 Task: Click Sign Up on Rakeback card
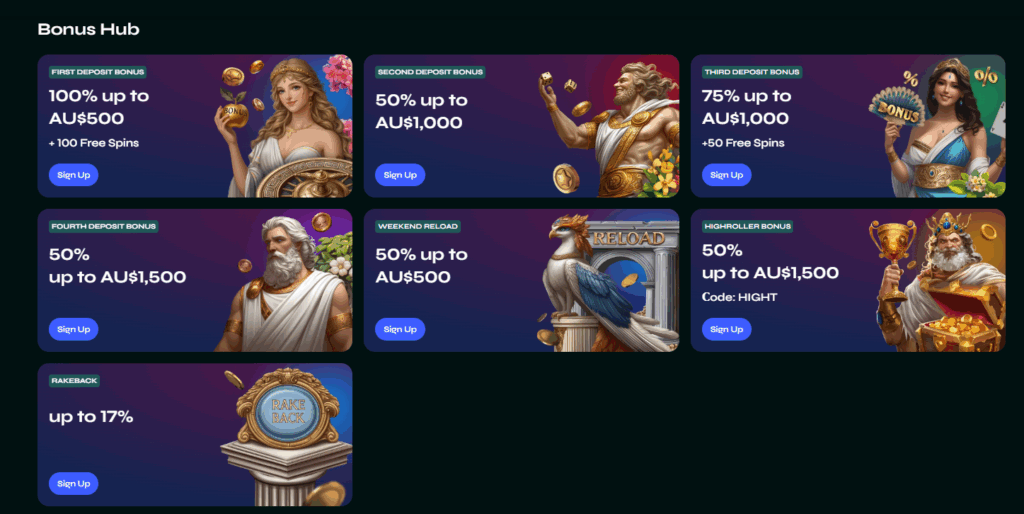[73, 483]
